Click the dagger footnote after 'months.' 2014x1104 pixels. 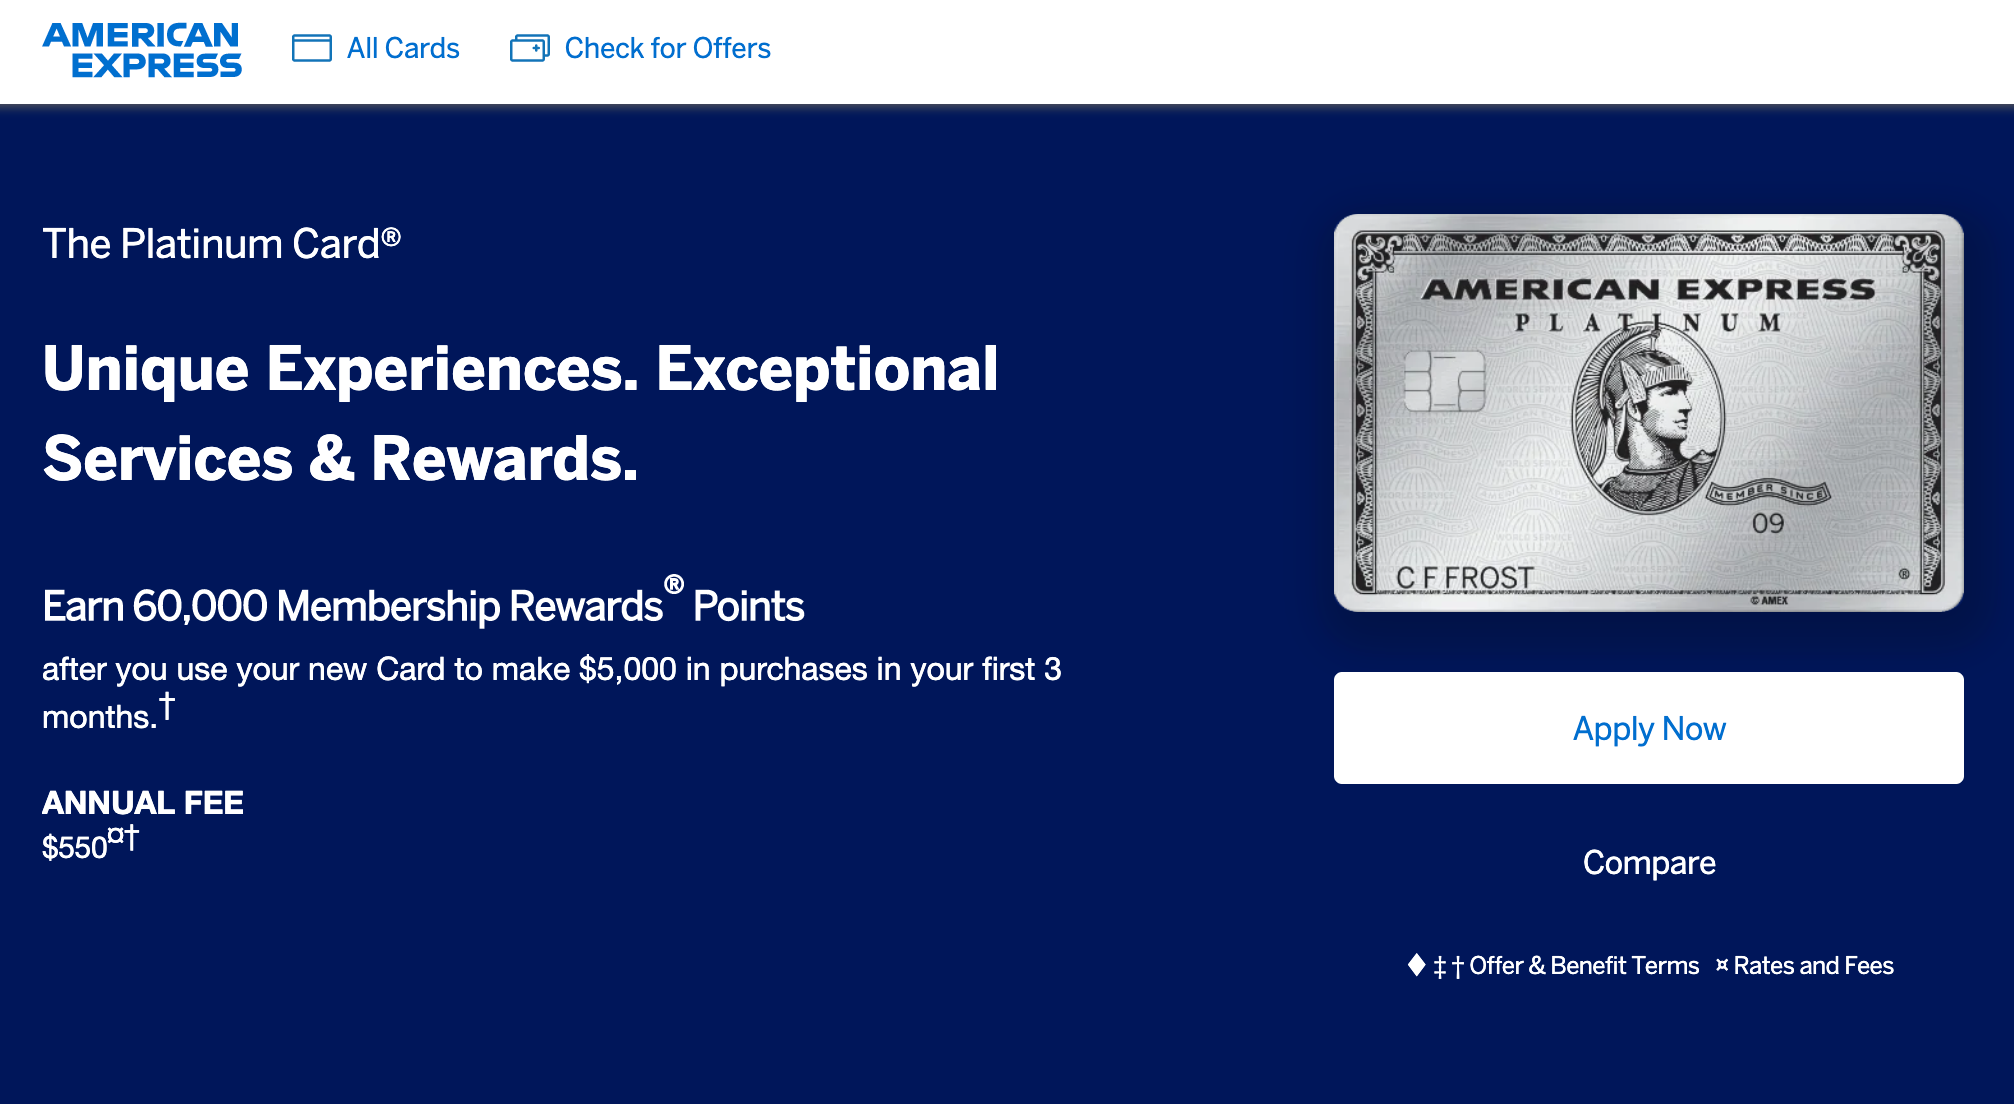pos(167,705)
